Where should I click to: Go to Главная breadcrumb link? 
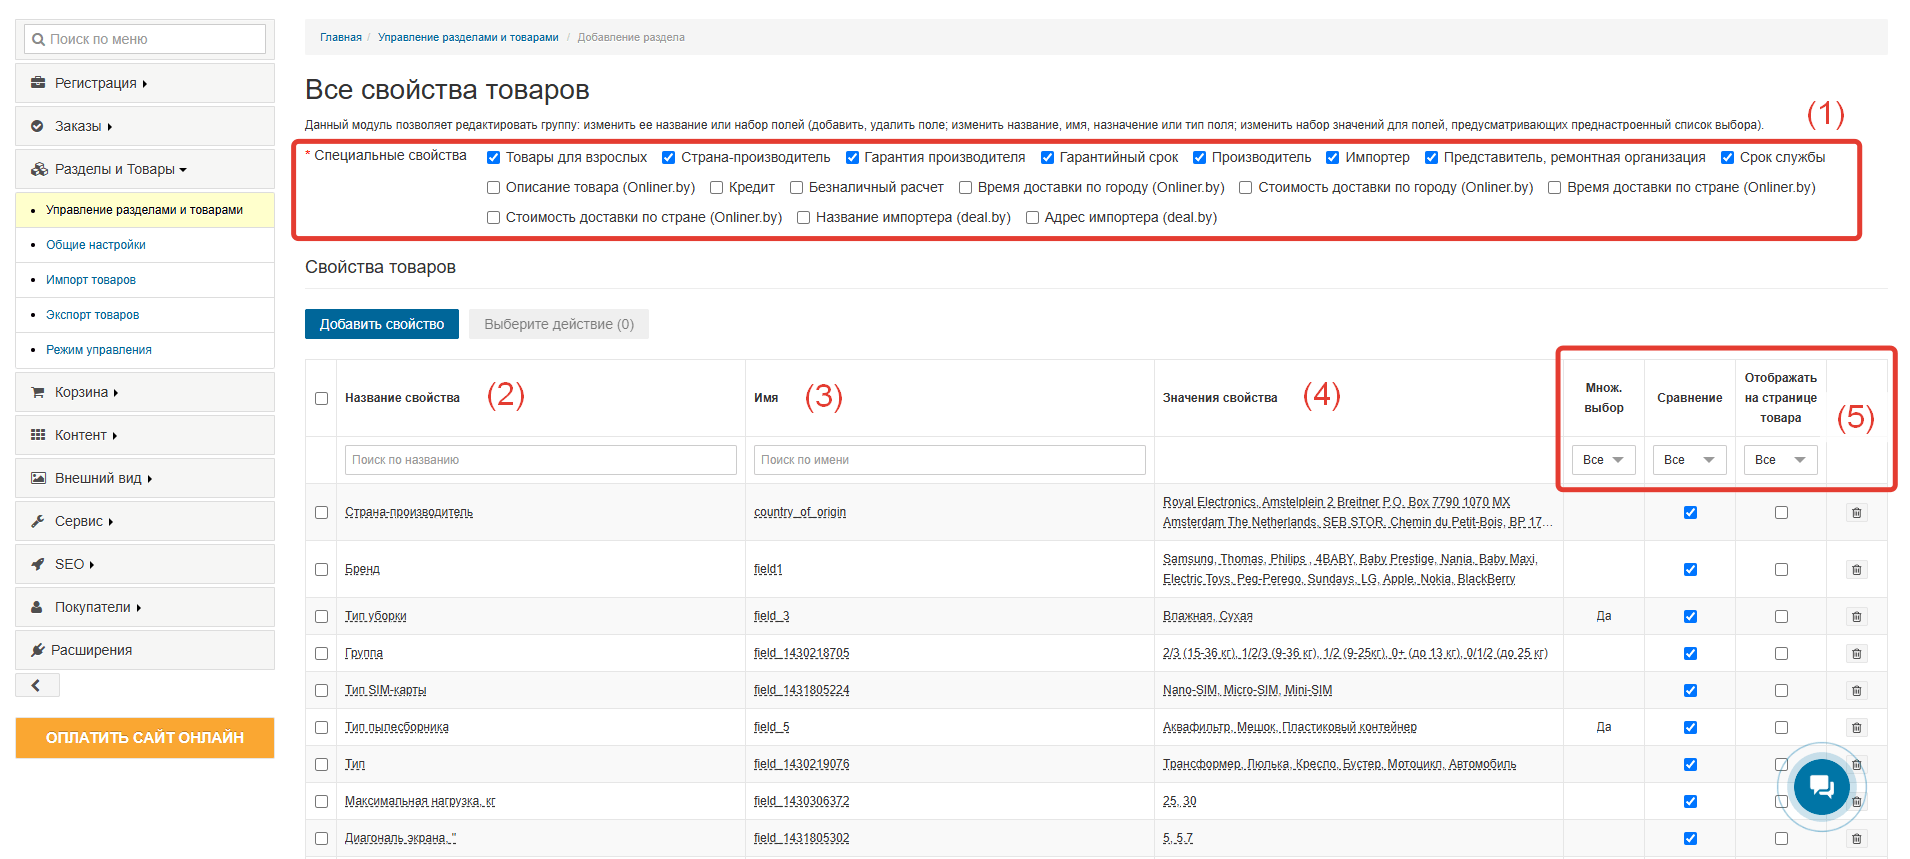[341, 37]
